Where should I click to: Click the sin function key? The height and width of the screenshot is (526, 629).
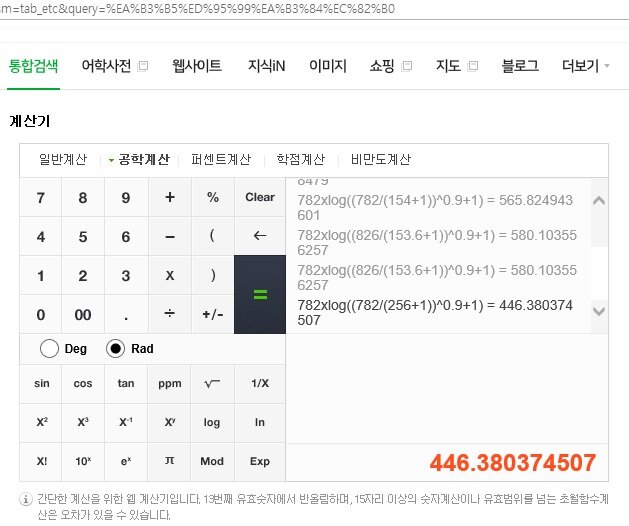point(42,384)
